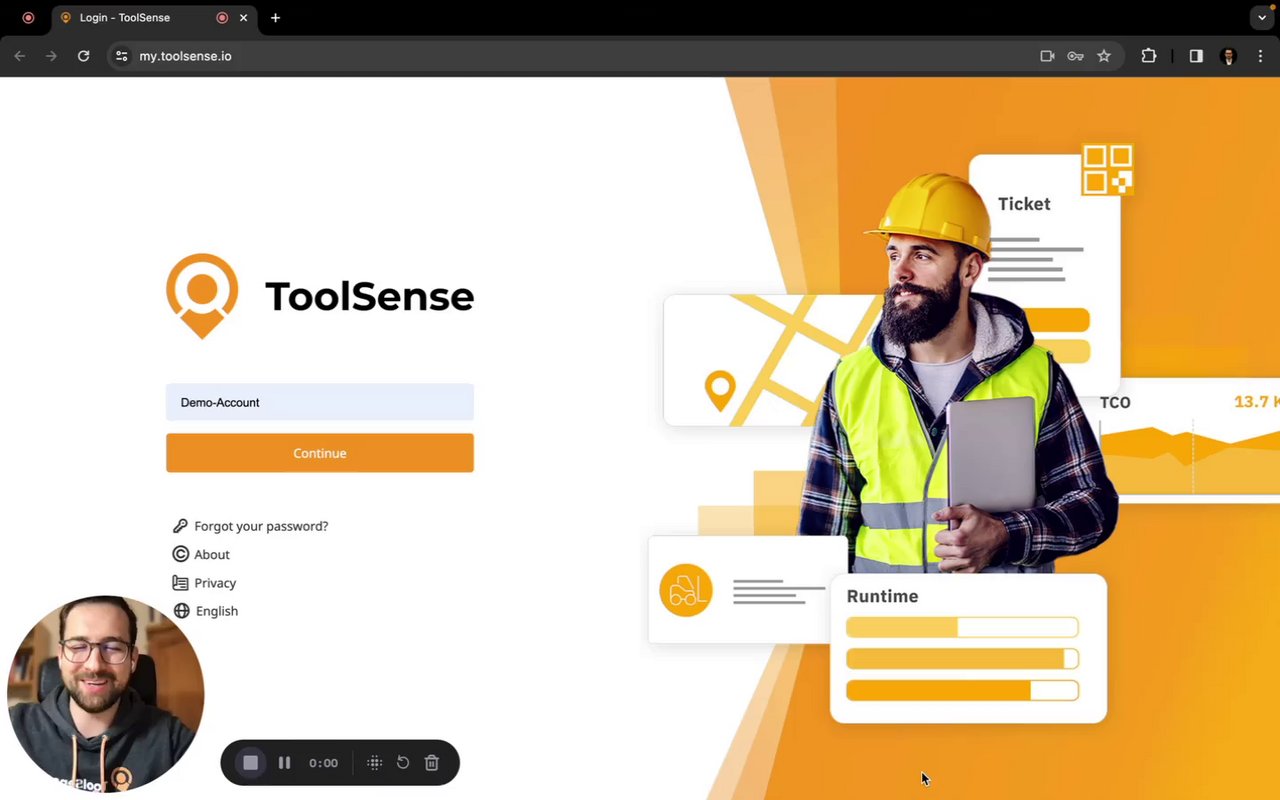Viewport: 1280px width, 800px height.
Task: Open the Forgot your password? link
Action: (261, 526)
